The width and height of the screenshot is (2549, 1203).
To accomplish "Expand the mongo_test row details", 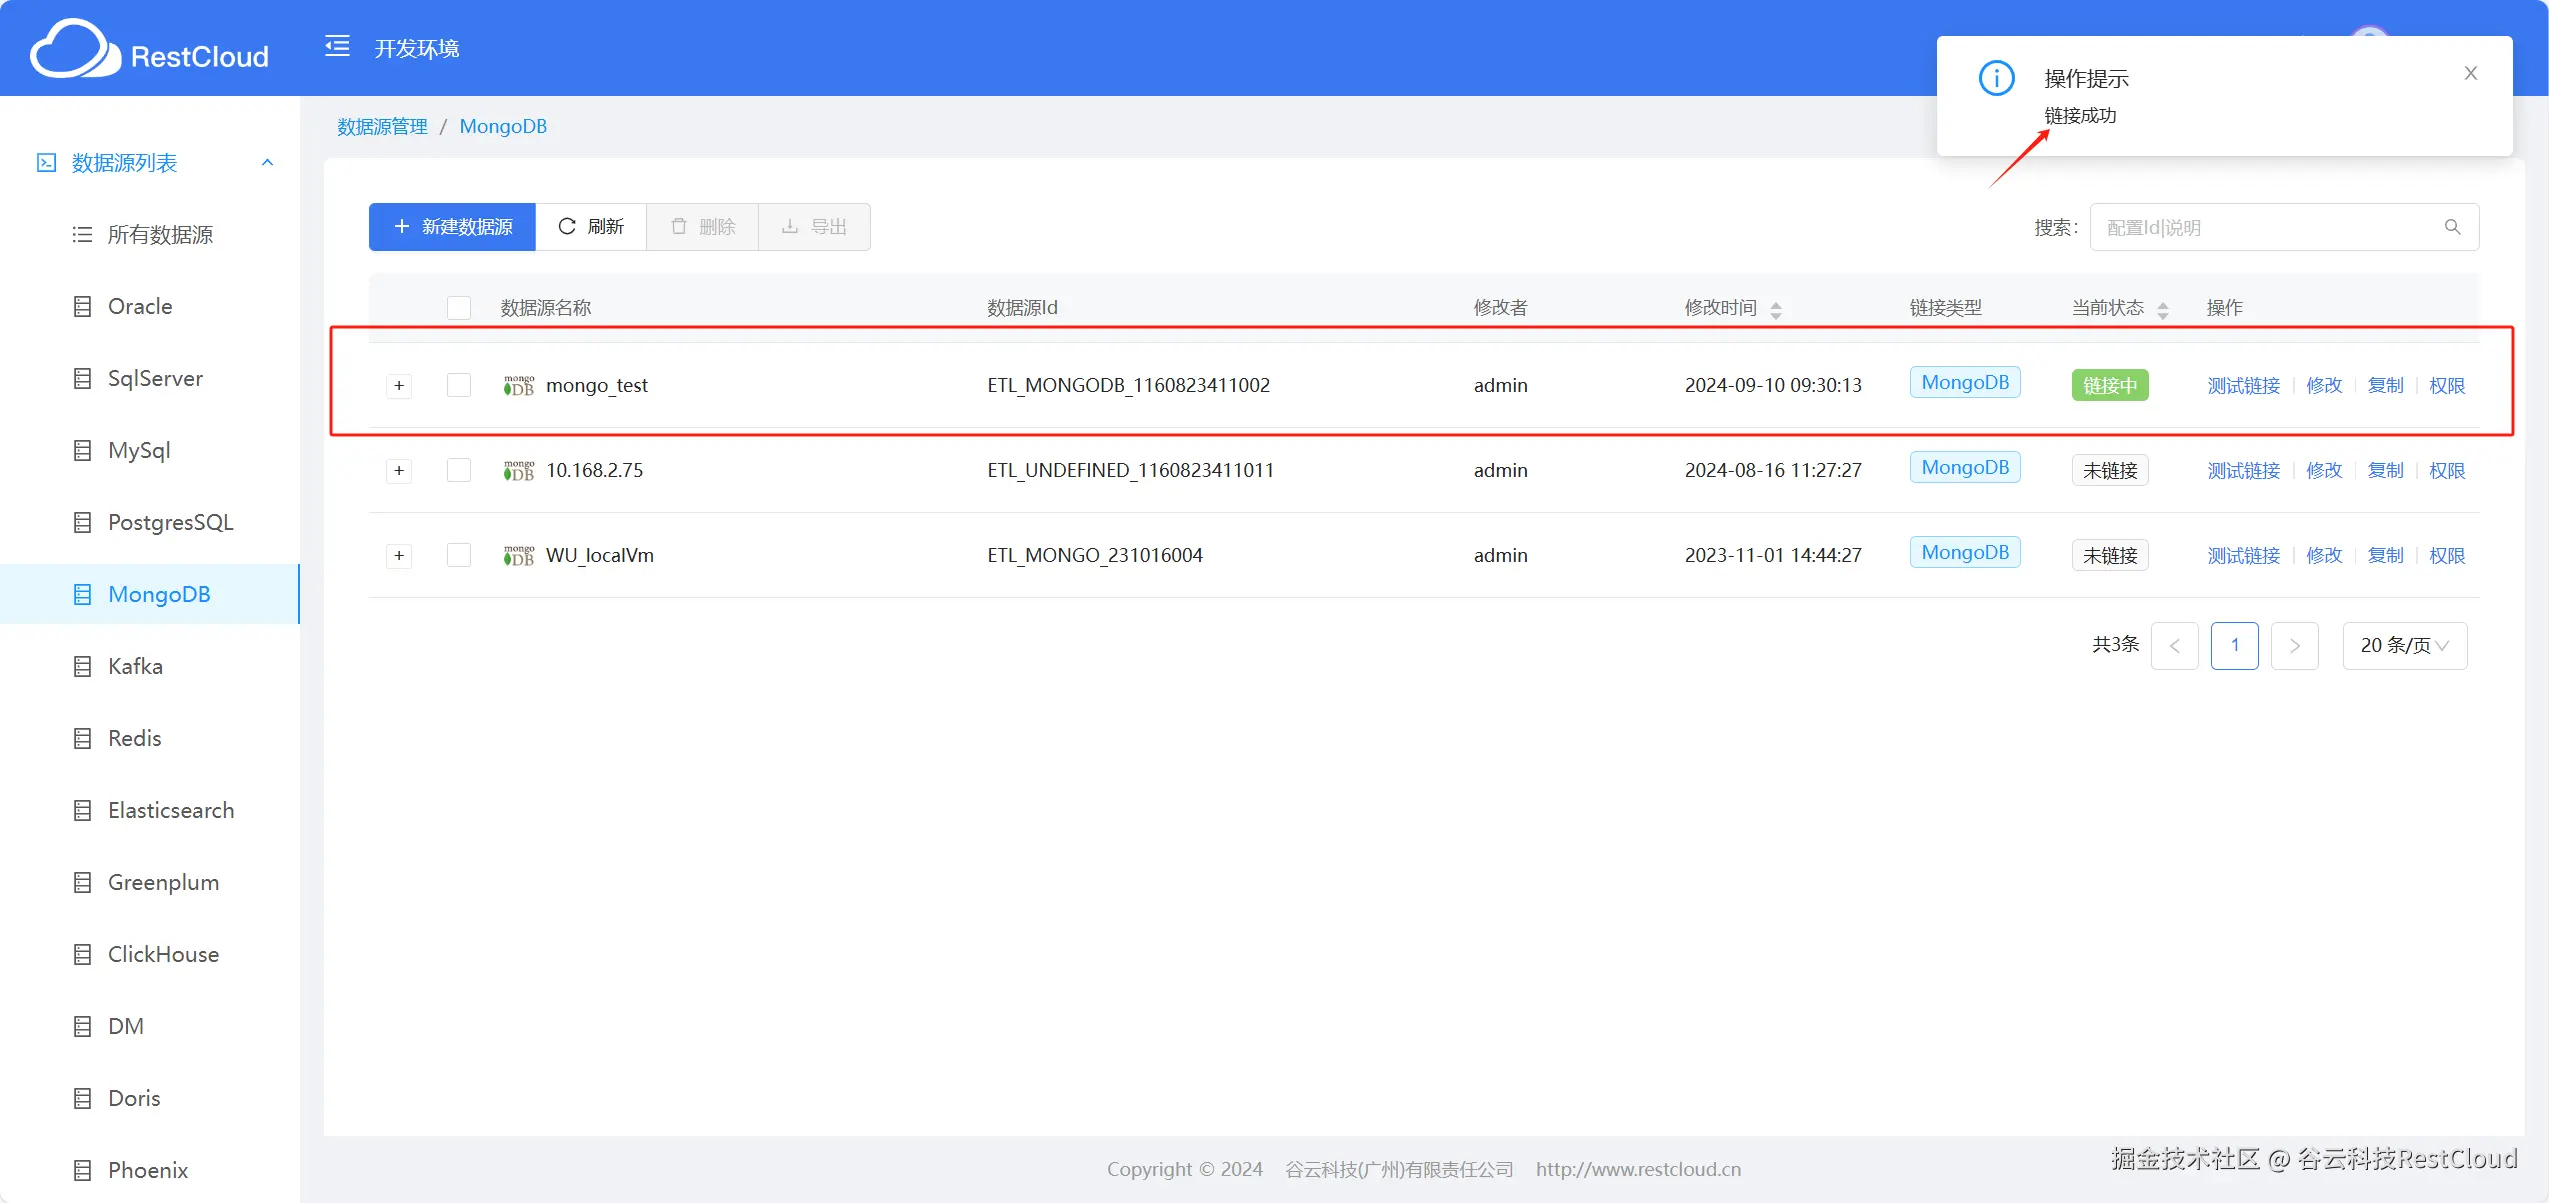I will tap(399, 385).
